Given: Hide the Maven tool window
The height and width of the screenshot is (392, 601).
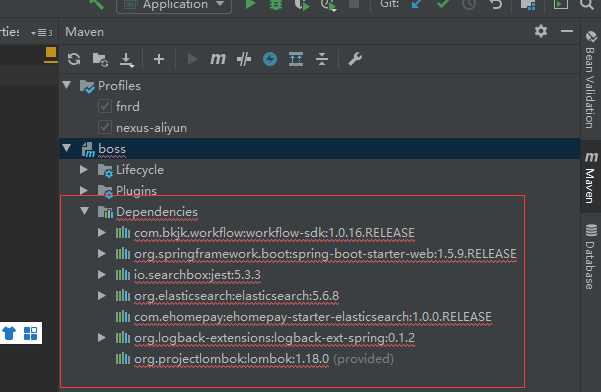Looking at the screenshot, I should click(x=567, y=31).
